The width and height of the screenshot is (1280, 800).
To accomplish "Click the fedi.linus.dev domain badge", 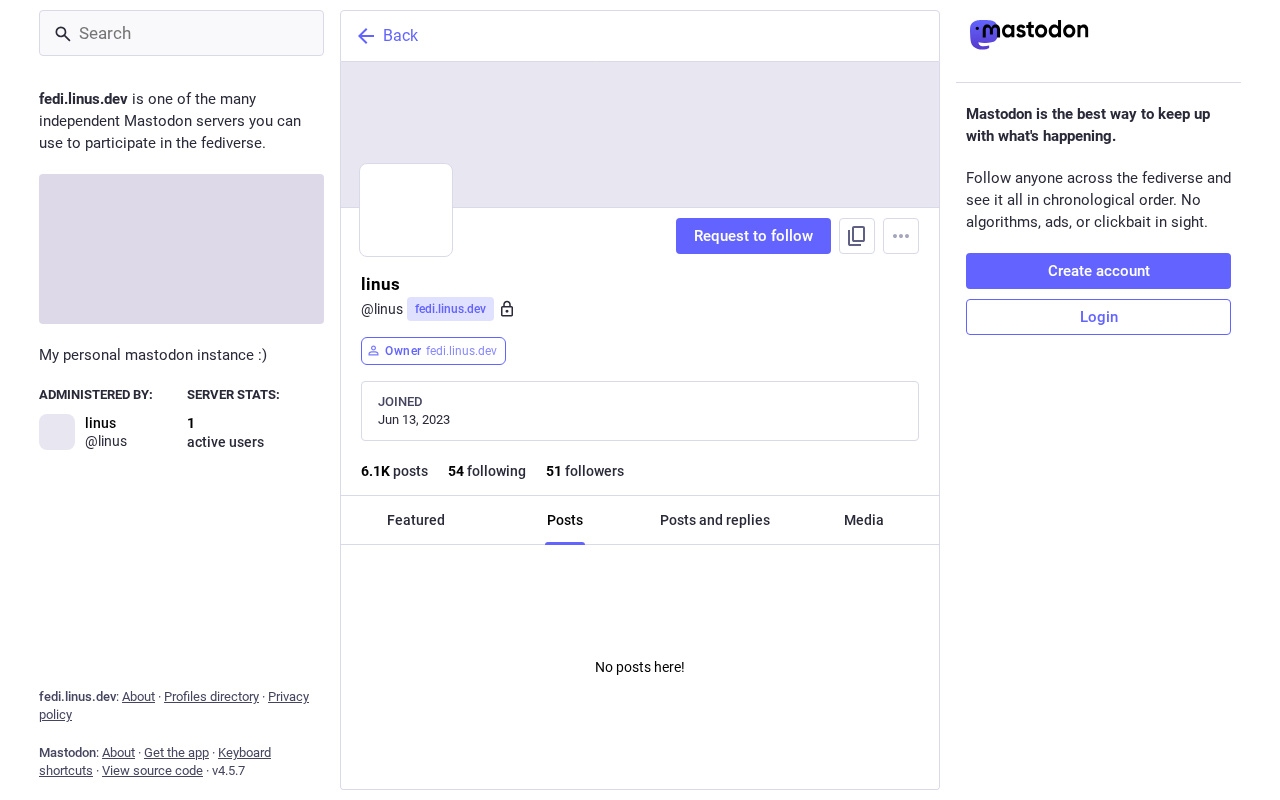I will tap(450, 309).
